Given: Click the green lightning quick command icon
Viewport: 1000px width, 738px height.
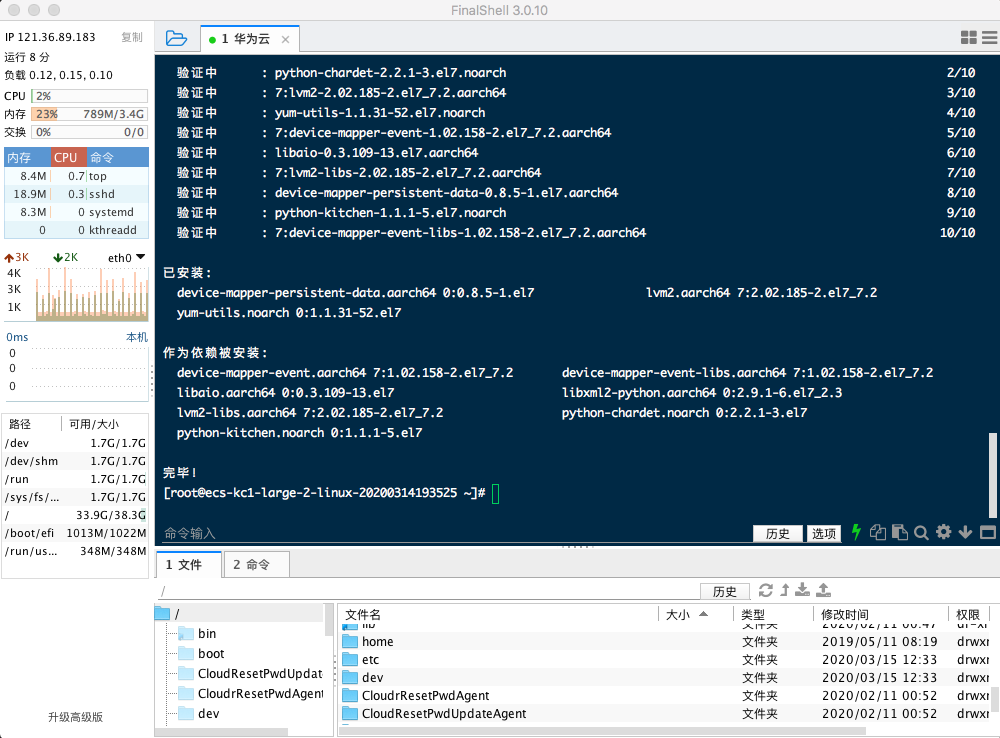Looking at the screenshot, I should click(856, 532).
